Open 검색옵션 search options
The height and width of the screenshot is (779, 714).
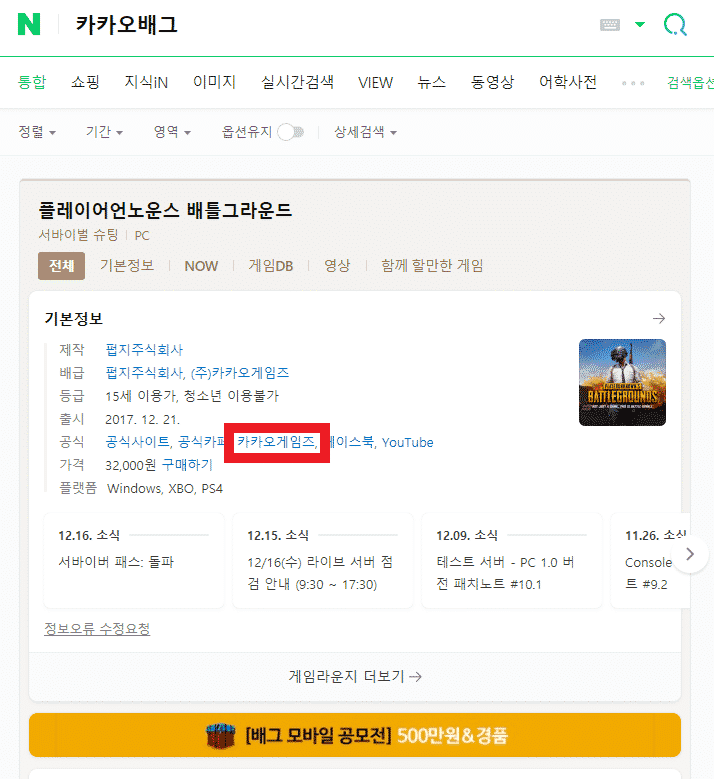point(690,82)
